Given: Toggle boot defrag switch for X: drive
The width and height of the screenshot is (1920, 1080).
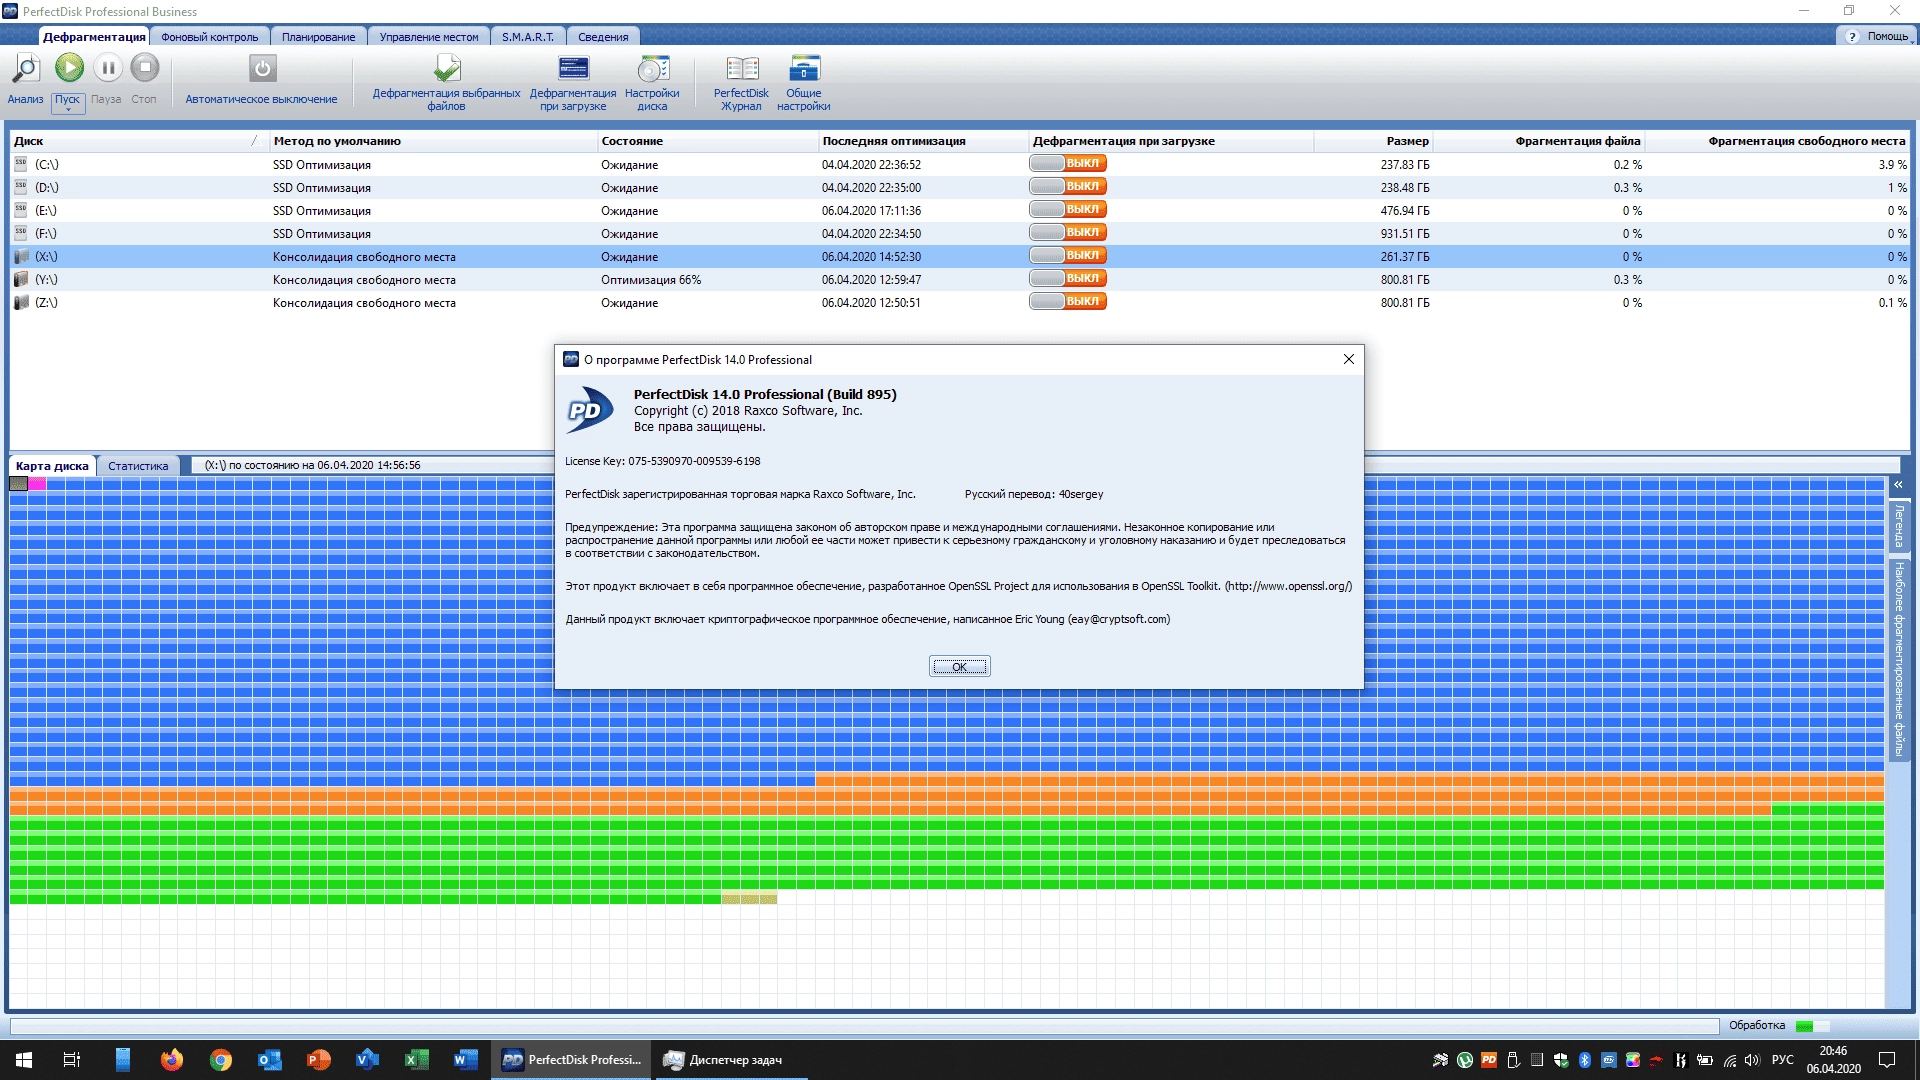Looking at the screenshot, I should coord(1068,255).
